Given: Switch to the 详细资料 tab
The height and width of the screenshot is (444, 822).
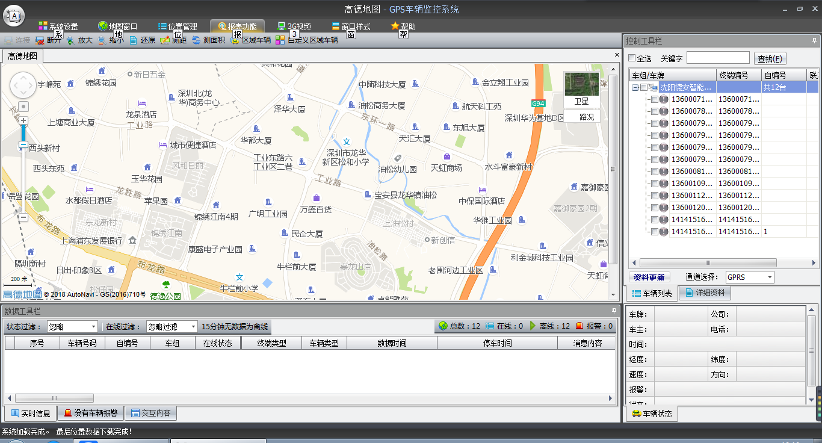Looking at the screenshot, I should (706, 293).
